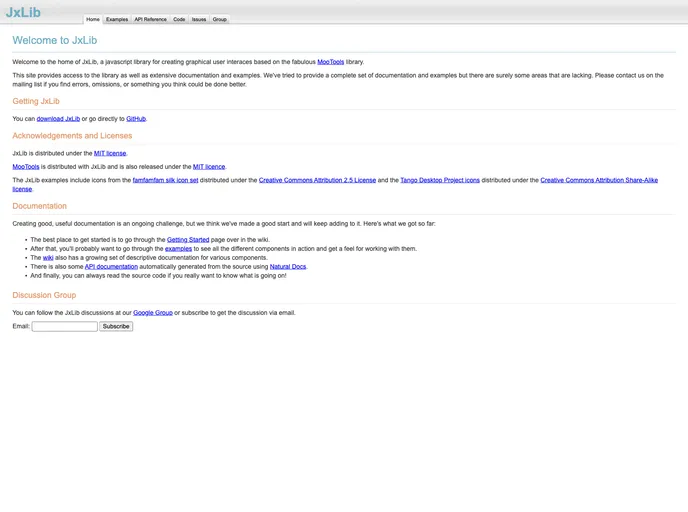Open Creative Commons Attribution Share-Alike license link
This screenshot has height=512, width=688.
pyautogui.click(x=599, y=180)
